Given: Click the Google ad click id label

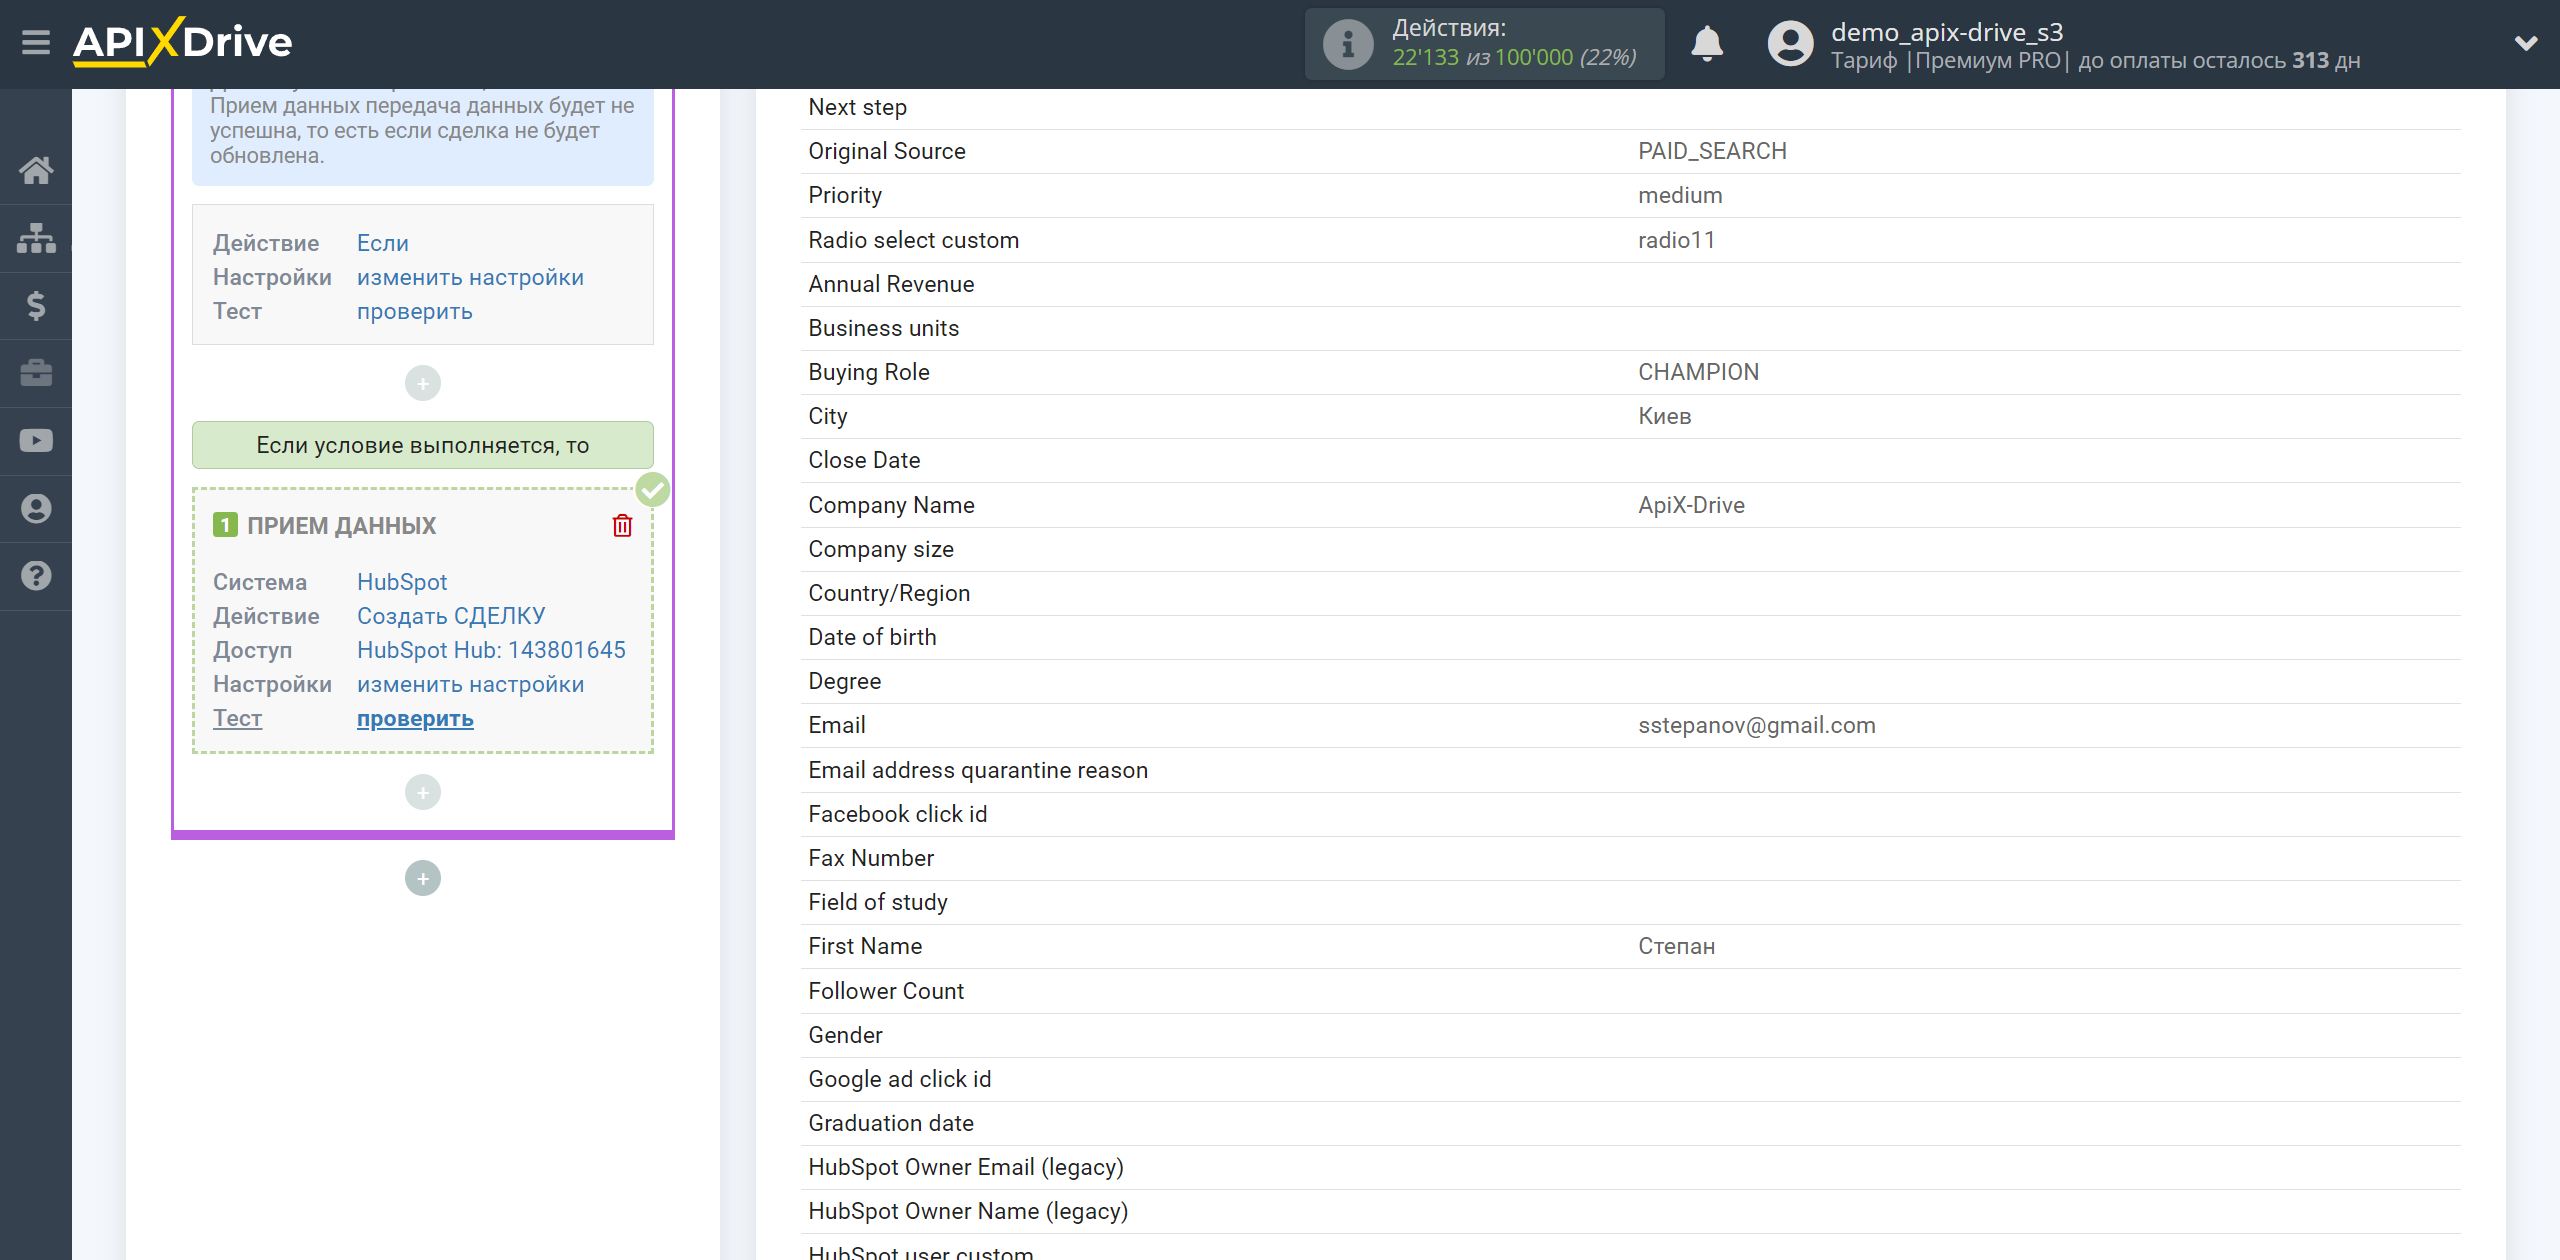Looking at the screenshot, I should tap(899, 1079).
